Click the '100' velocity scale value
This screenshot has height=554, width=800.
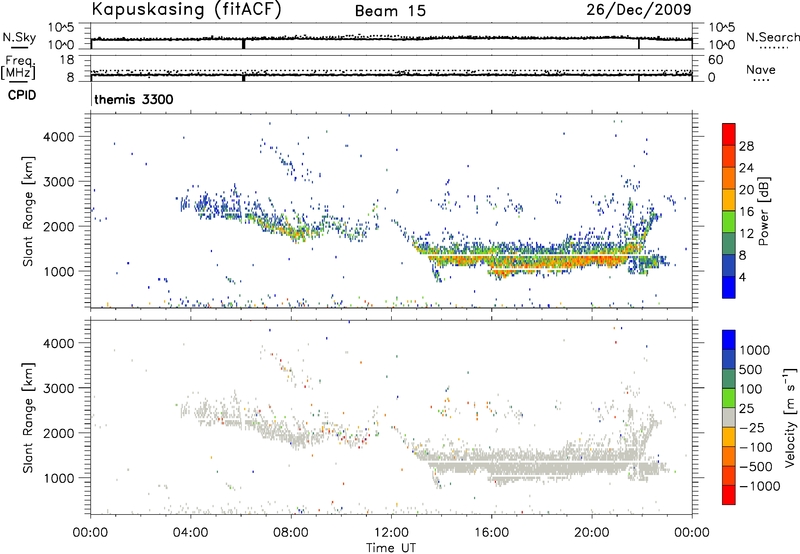point(751,389)
